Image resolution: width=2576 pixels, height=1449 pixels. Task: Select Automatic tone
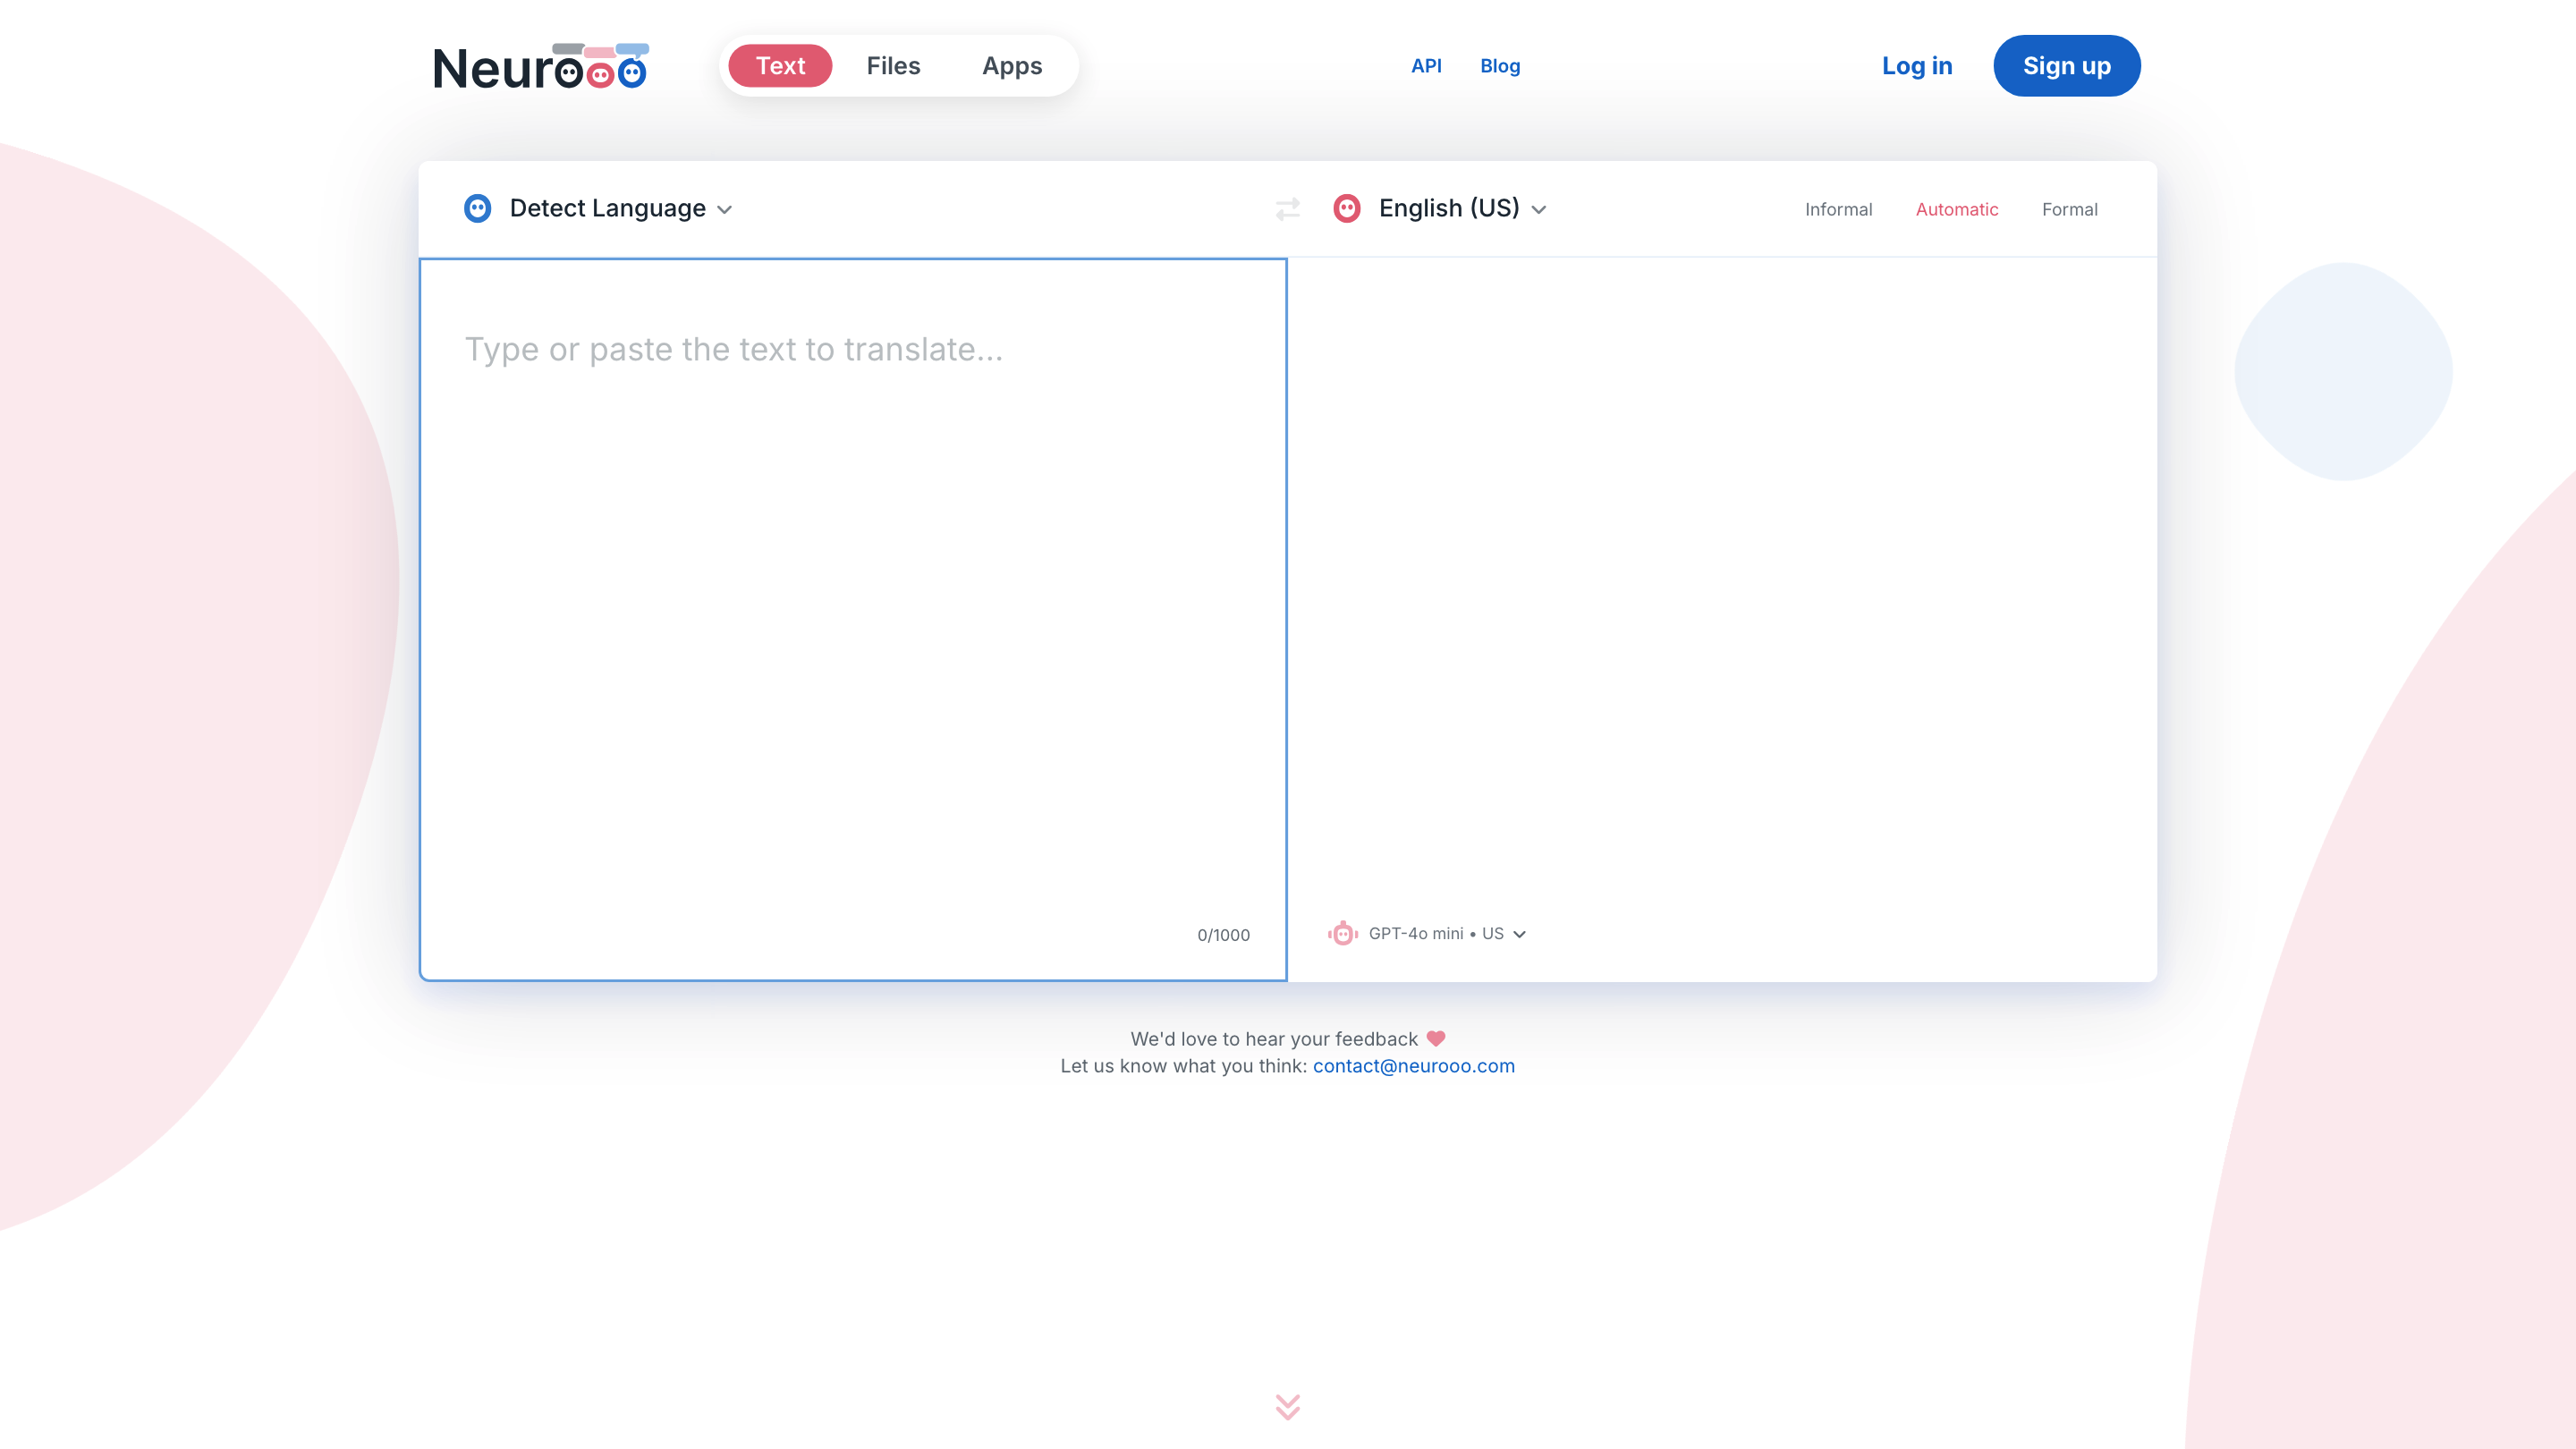click(1956, 209)
